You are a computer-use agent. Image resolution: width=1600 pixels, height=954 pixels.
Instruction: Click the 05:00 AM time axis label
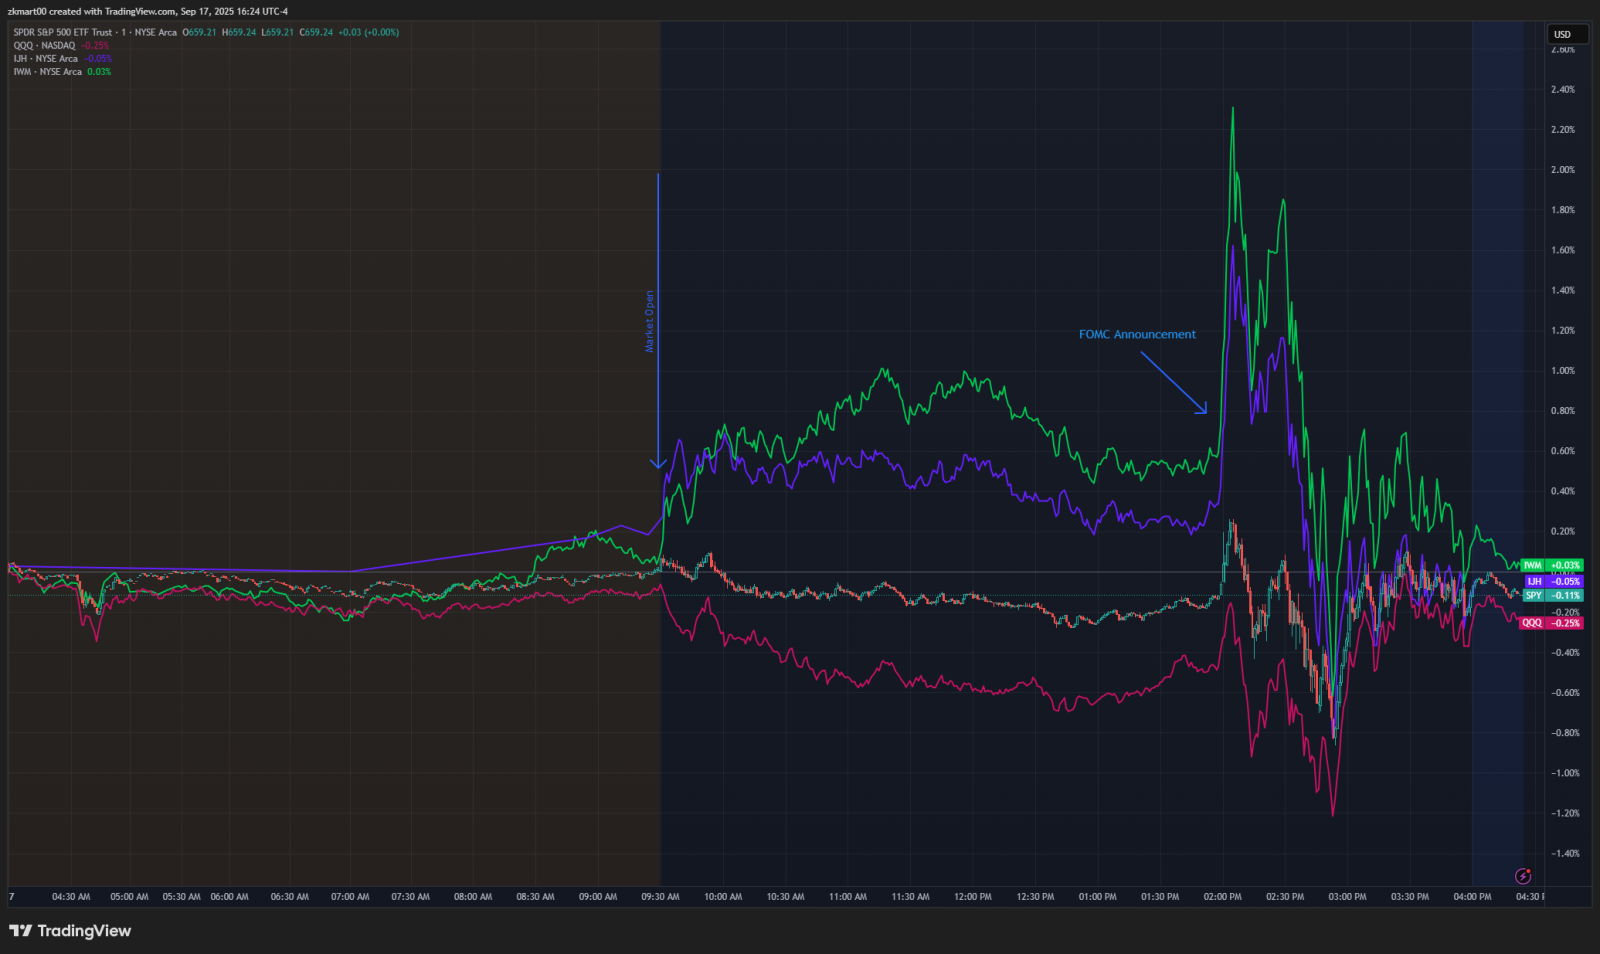click(129, 897)
